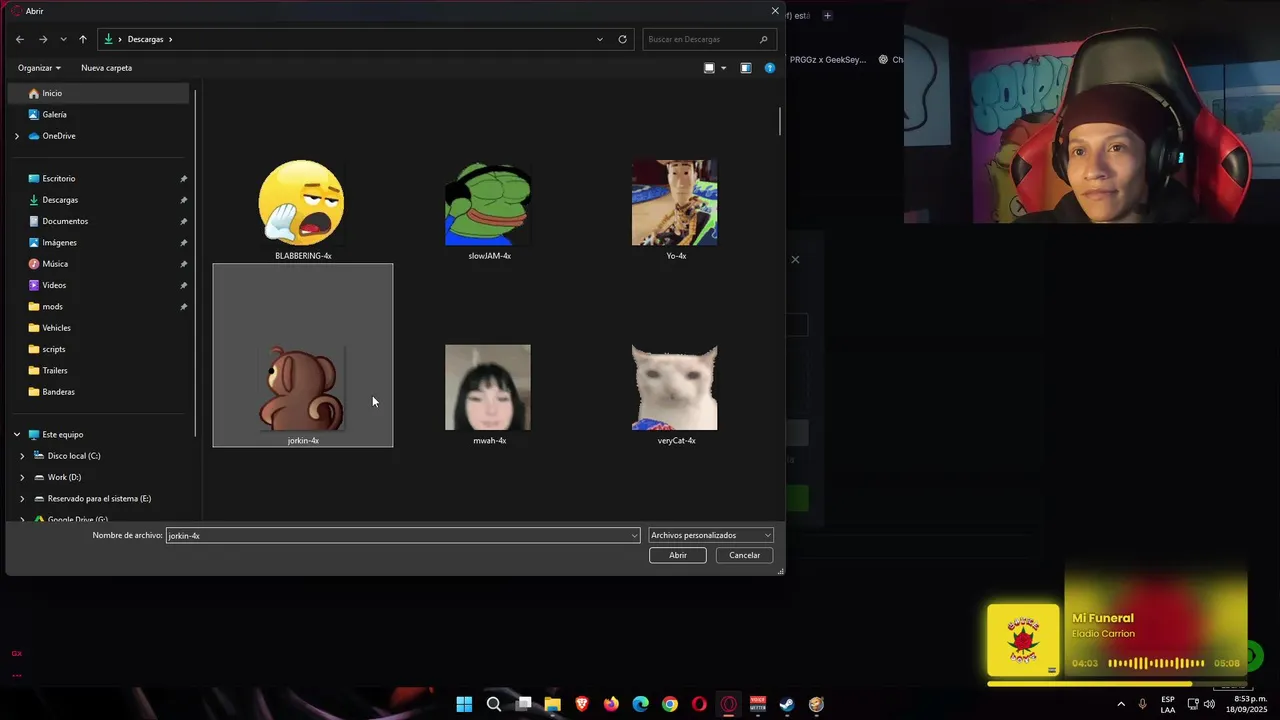
Task: Expand Disco local (C:) node
Action: pos(22,456)
